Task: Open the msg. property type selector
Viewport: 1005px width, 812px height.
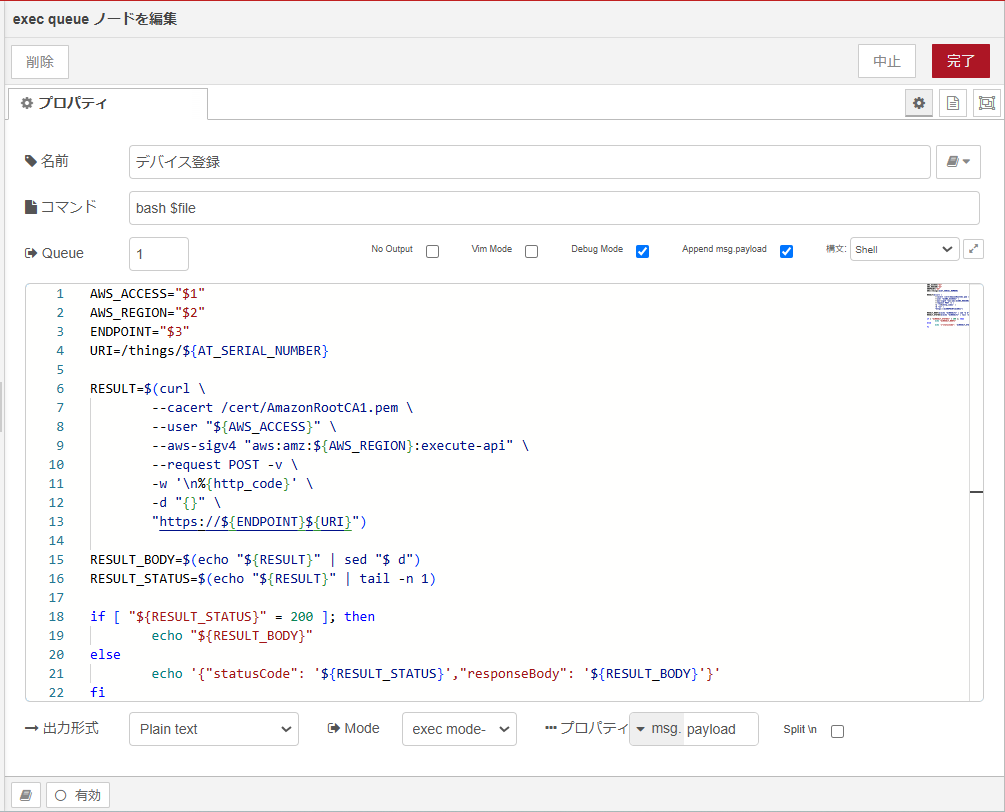Action: [656, 729]
